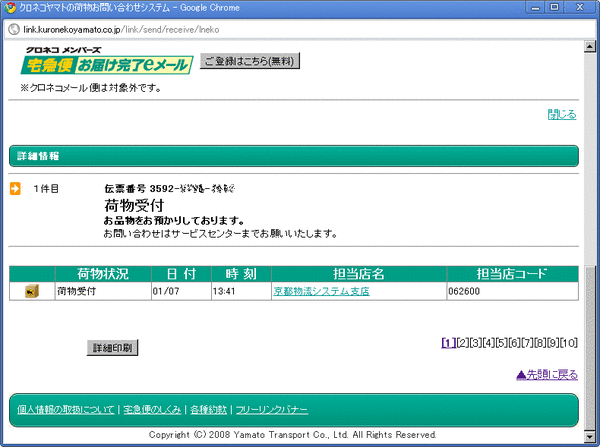Go to page [4]
Image resolution: width=600 pixels, height=447 pixels.
click(x=489, y=343)
